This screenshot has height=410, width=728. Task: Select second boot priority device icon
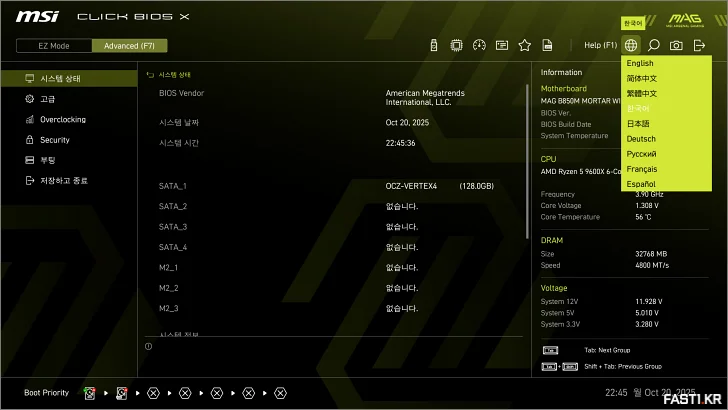click(122, 393)
